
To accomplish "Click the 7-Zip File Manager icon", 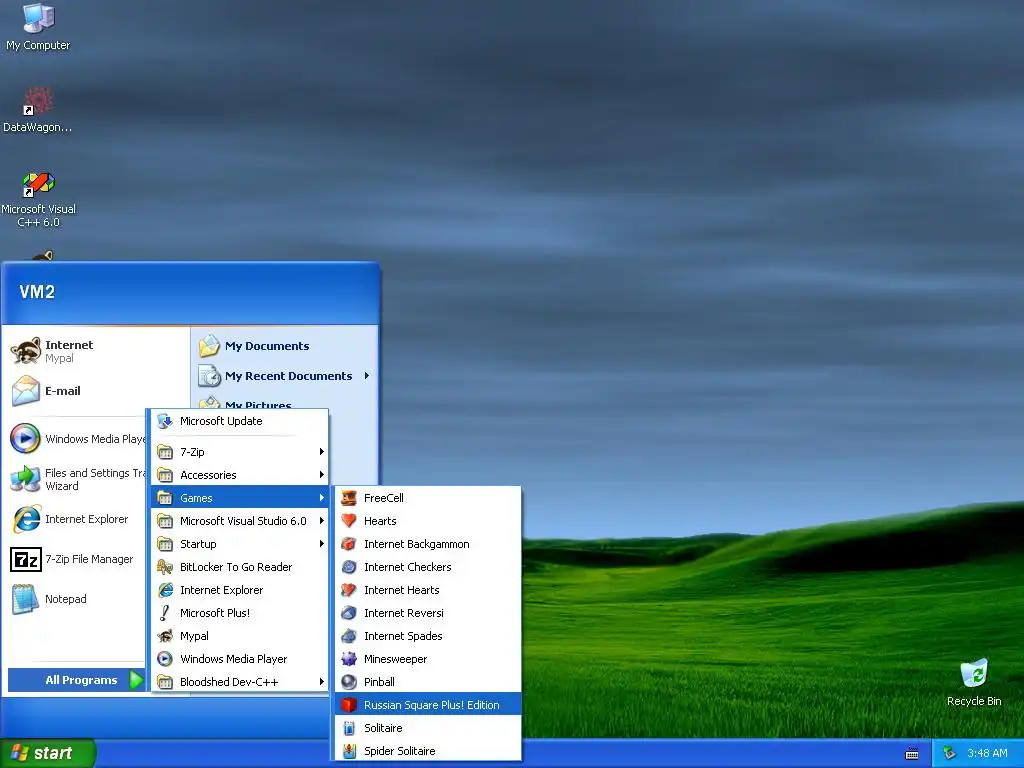I will tap(26, 559).
